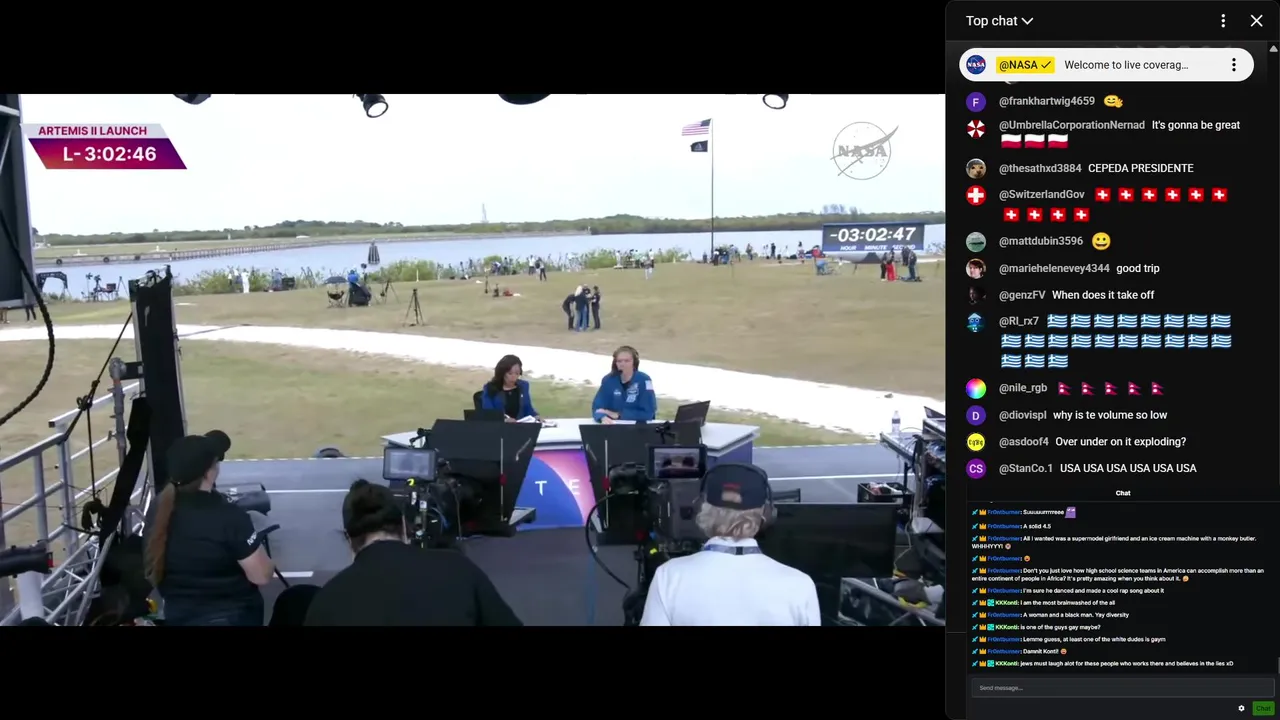
Task: Click the emoji in @frankhartwig4659's message
Action: coord(1113,101)
